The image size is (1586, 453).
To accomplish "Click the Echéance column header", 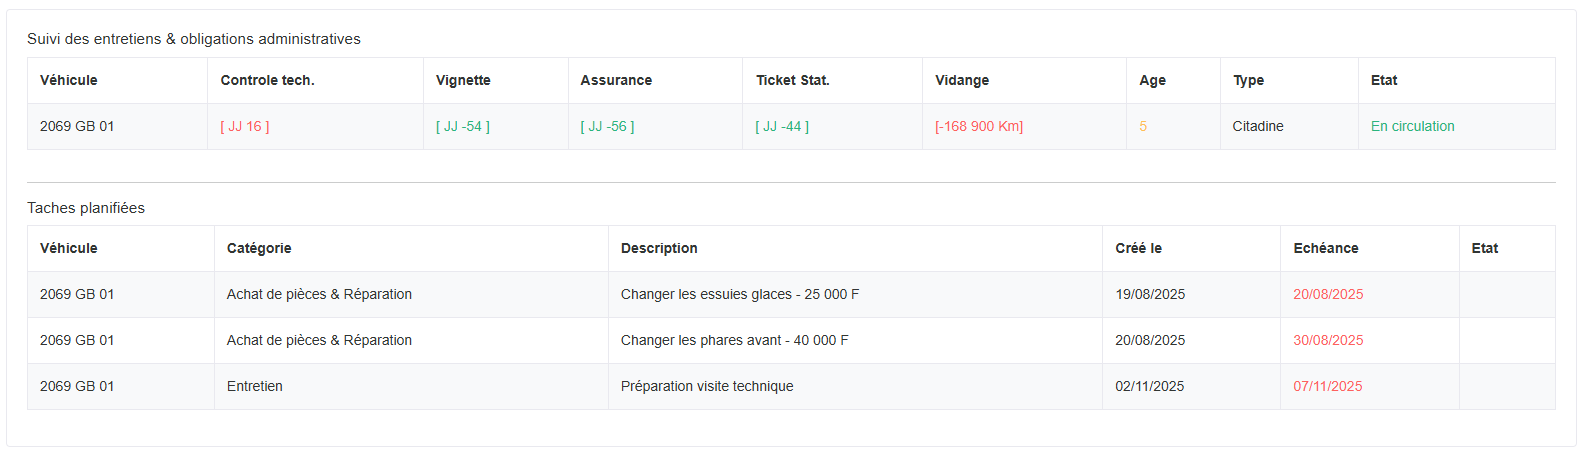I will pos(1325,249).
